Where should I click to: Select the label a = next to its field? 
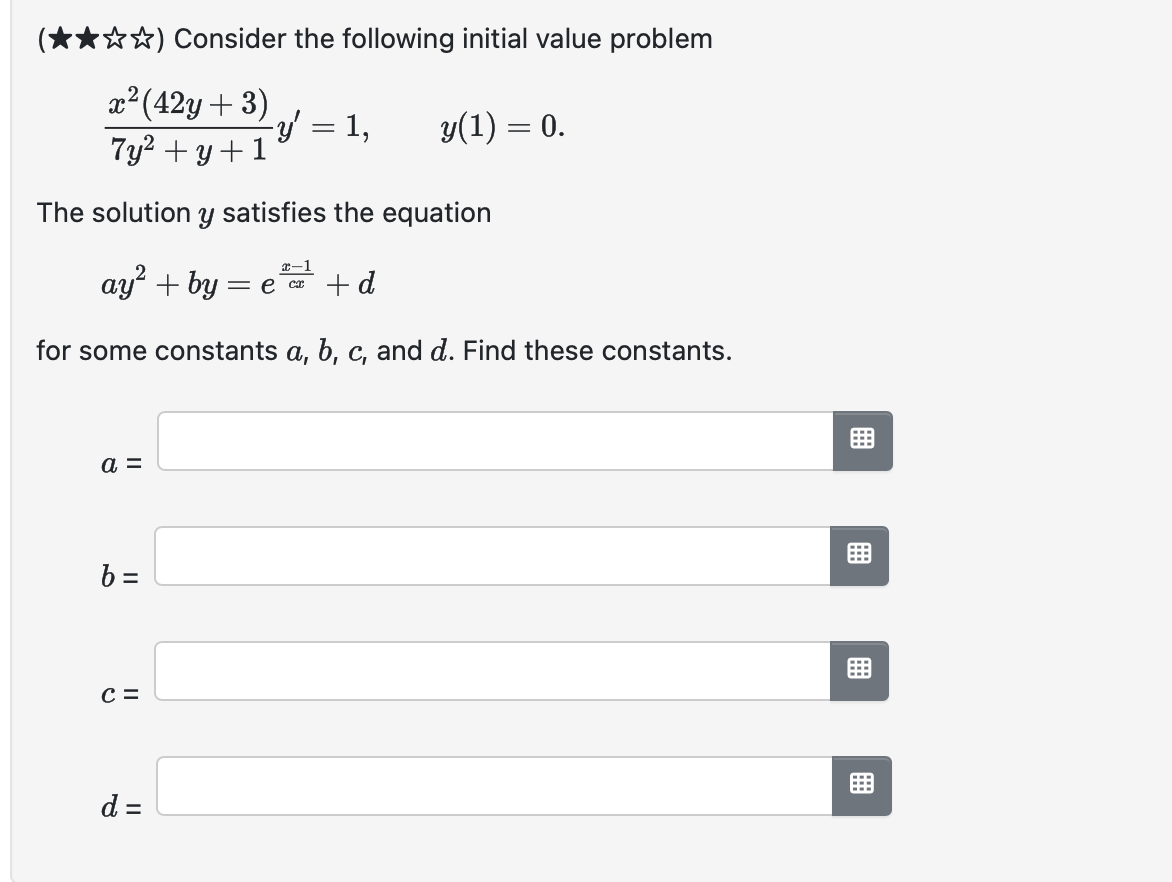coord(120,462)
